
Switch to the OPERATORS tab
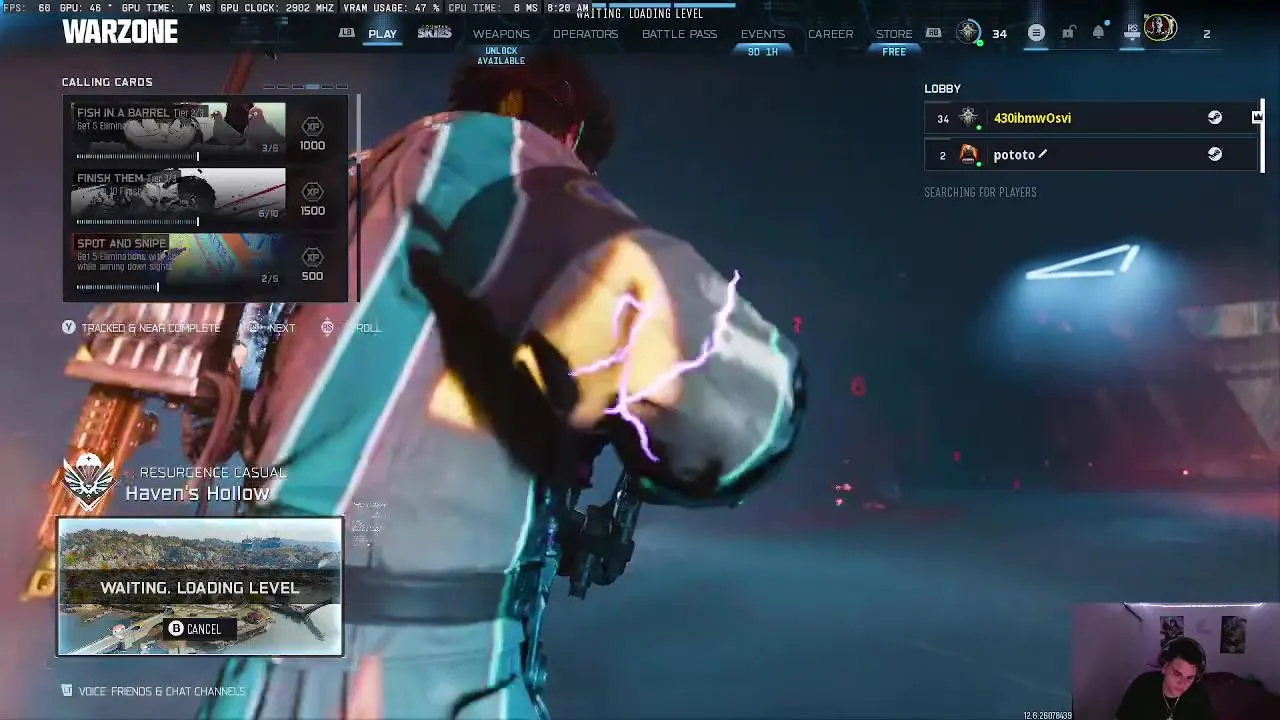[x=585, y=34]
